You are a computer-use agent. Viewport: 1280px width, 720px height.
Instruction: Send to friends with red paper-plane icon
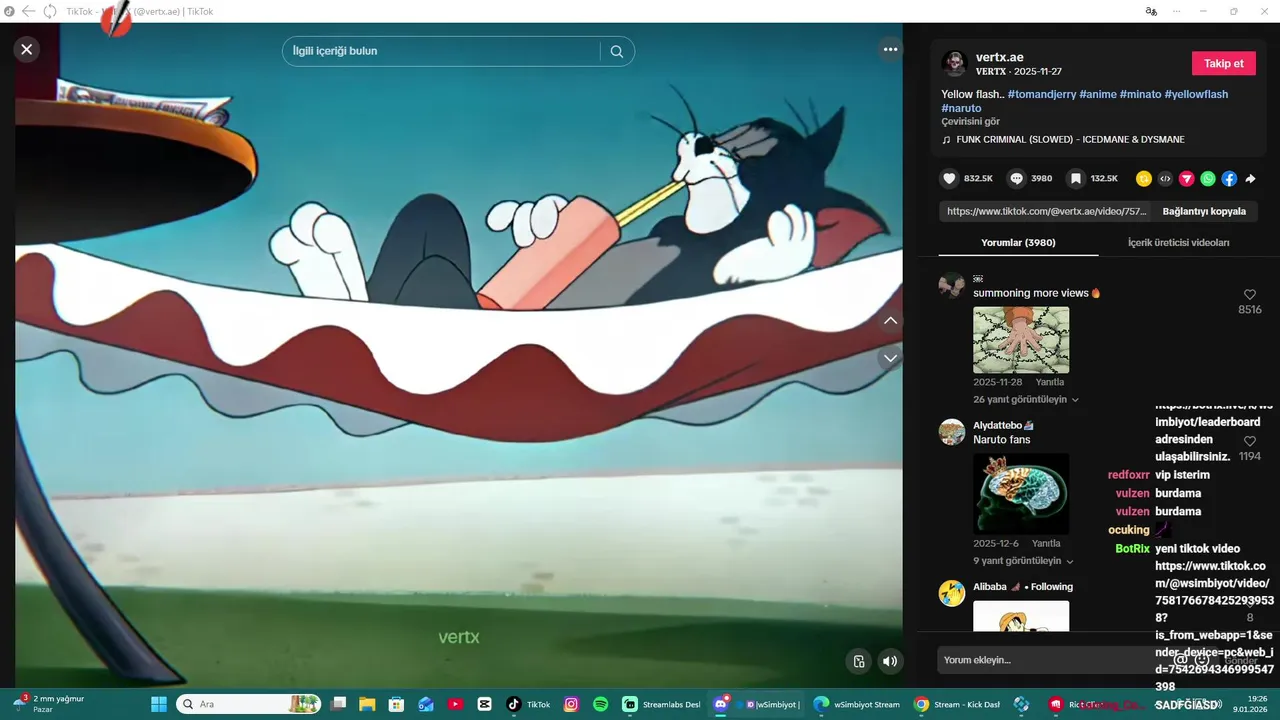click(1187, 179)
